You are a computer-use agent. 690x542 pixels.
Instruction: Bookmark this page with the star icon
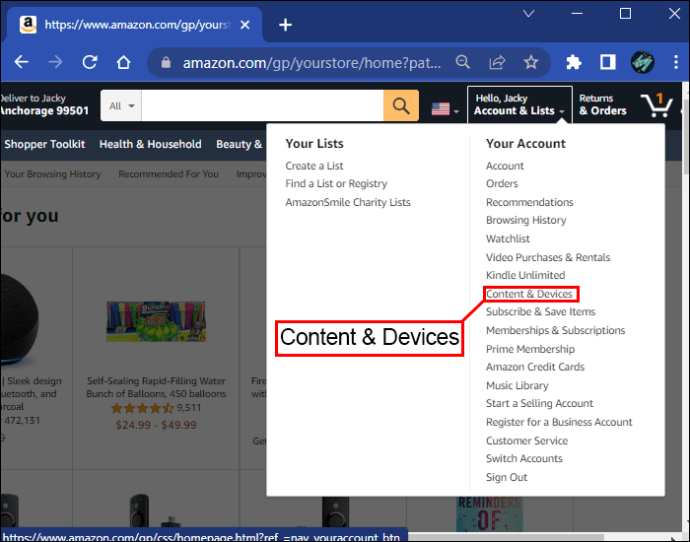coord(531,63)
